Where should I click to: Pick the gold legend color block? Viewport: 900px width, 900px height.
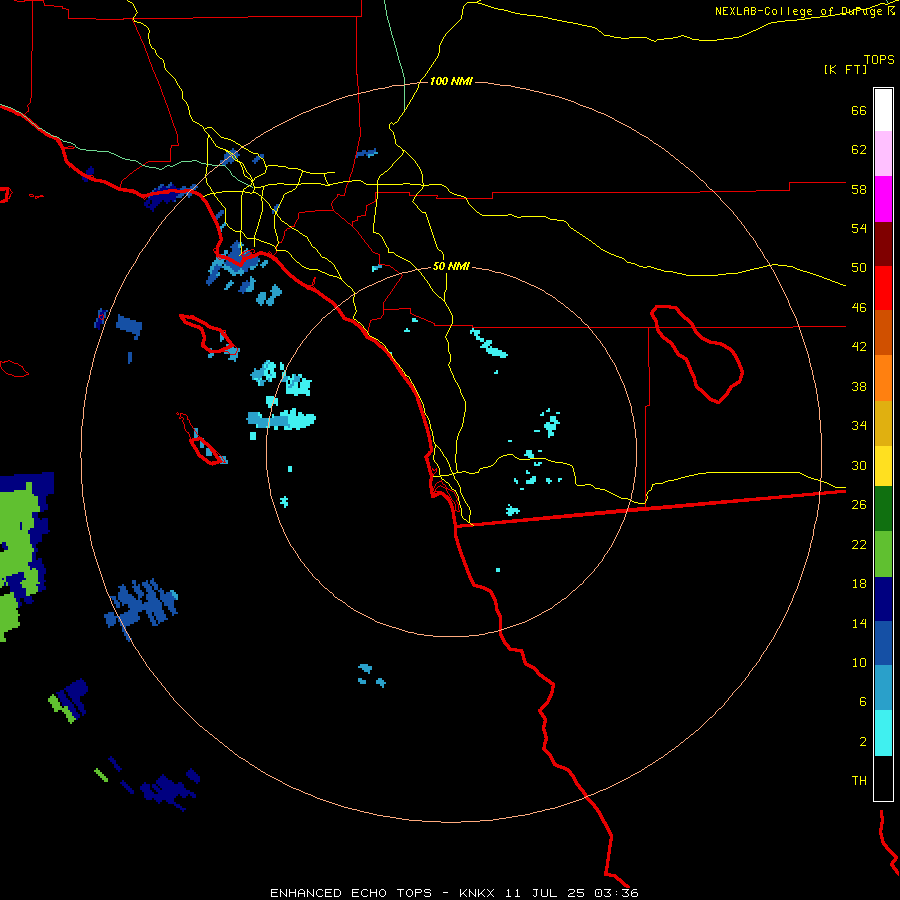tap(883, 423)
